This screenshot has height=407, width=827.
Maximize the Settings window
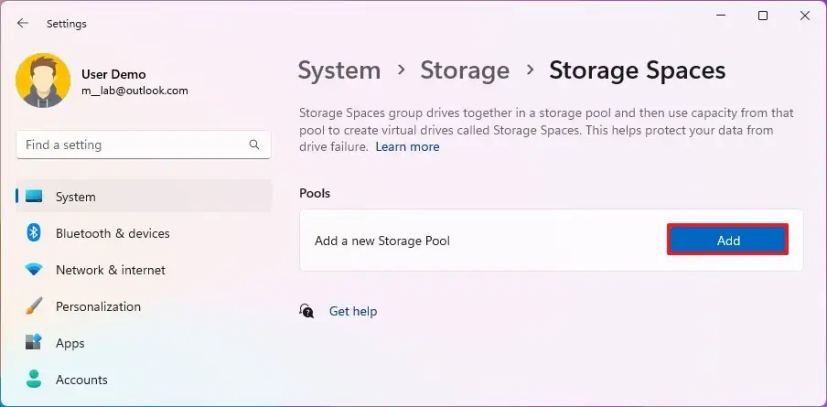point(763,16)
